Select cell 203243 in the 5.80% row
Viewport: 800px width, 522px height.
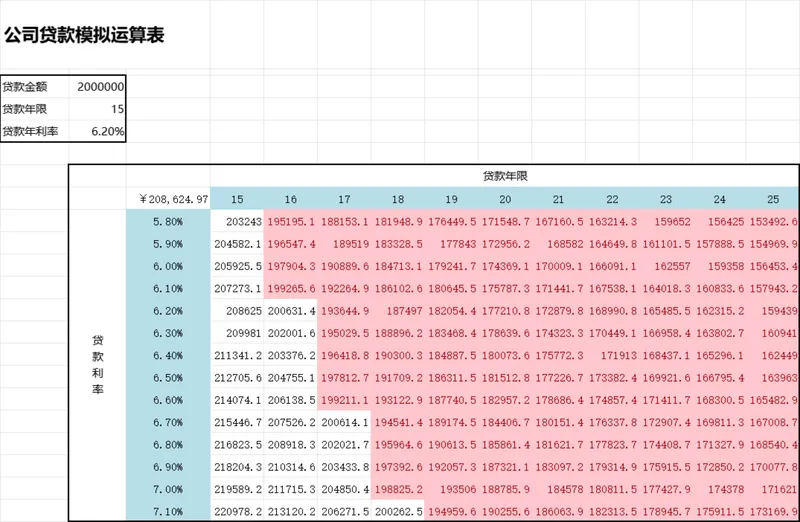(x=237, y=221)
